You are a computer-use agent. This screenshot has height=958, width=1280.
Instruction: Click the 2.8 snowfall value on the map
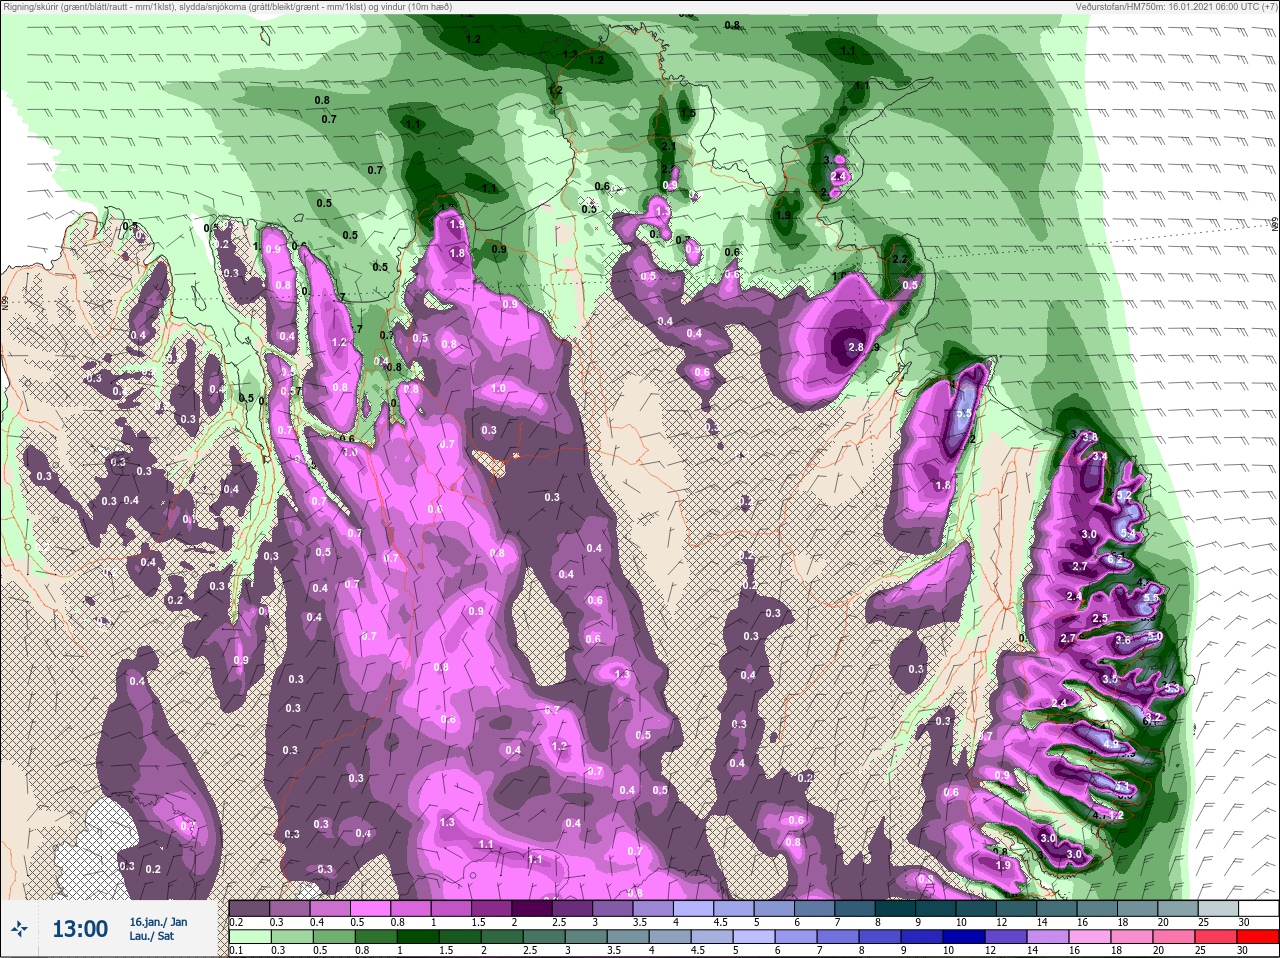(x=855, y=347)
